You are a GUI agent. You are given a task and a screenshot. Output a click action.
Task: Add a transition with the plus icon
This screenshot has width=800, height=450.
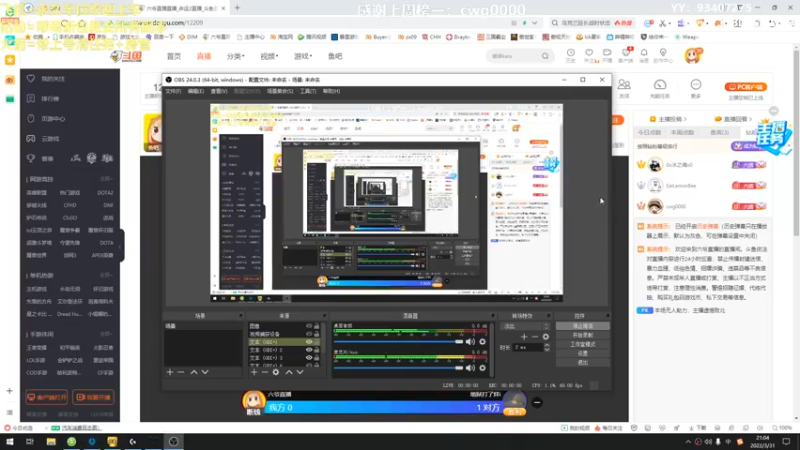tap(524, 337)
